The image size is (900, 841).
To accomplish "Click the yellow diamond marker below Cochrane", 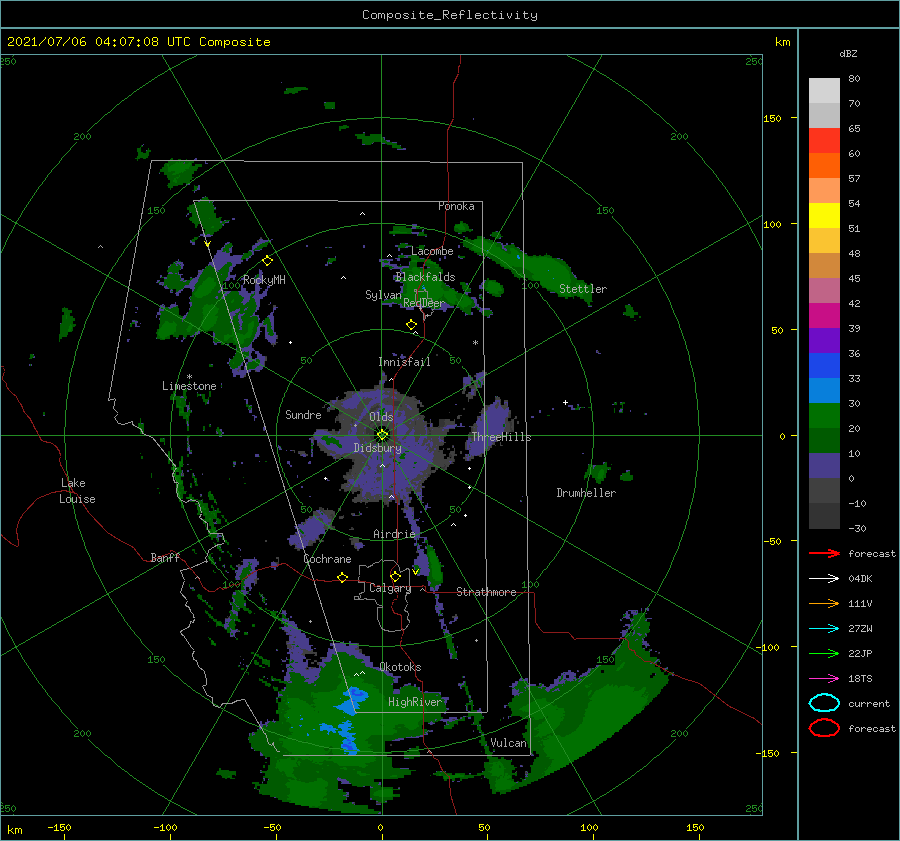I will click(343, 577).
